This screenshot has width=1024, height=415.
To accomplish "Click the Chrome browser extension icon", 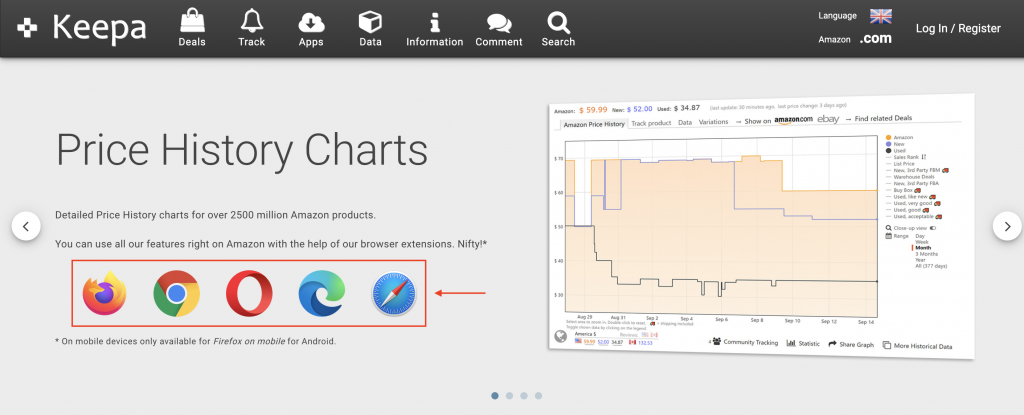I will tap(176, 294).
